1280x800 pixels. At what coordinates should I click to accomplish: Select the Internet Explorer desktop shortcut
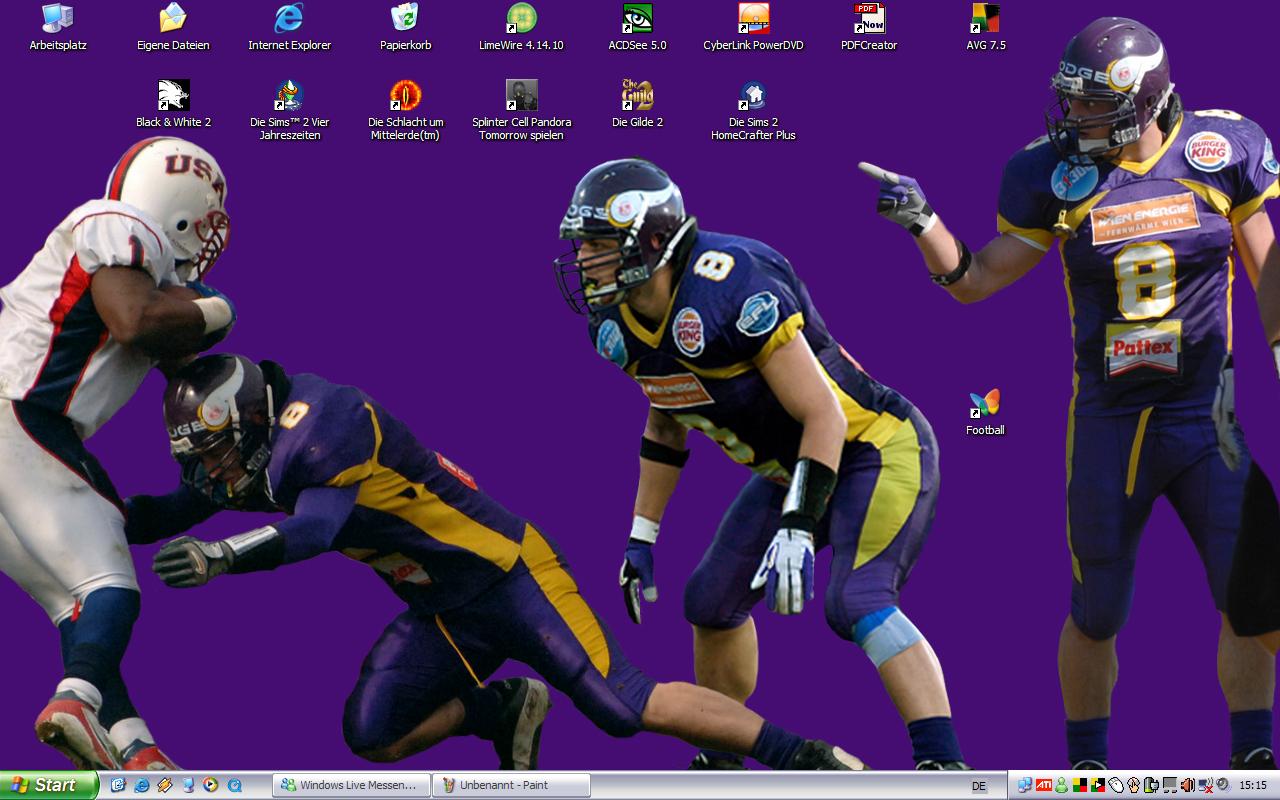point(290,27)
